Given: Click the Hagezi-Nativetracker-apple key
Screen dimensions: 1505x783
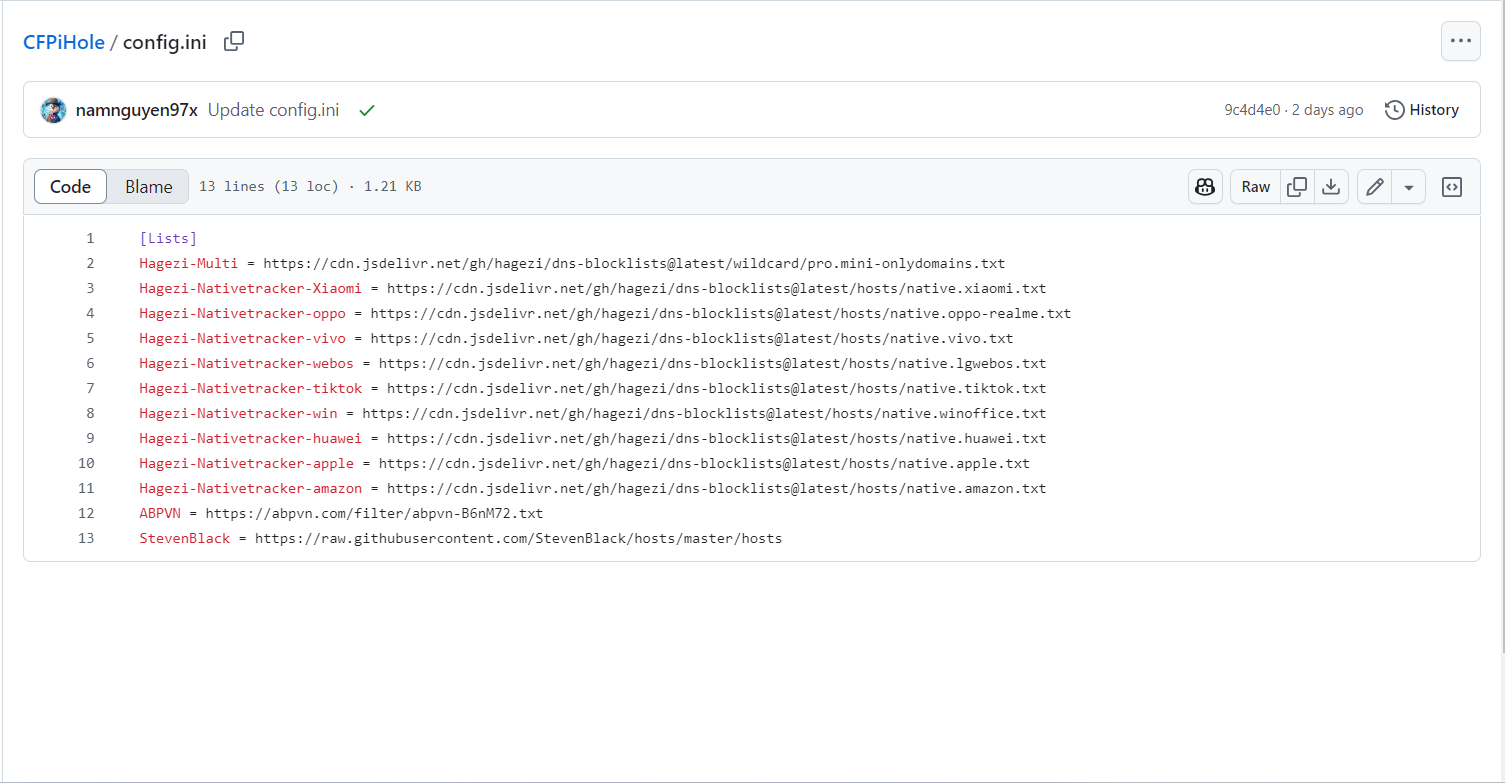Looking at the screenshot, I should (x=247, y=463).
